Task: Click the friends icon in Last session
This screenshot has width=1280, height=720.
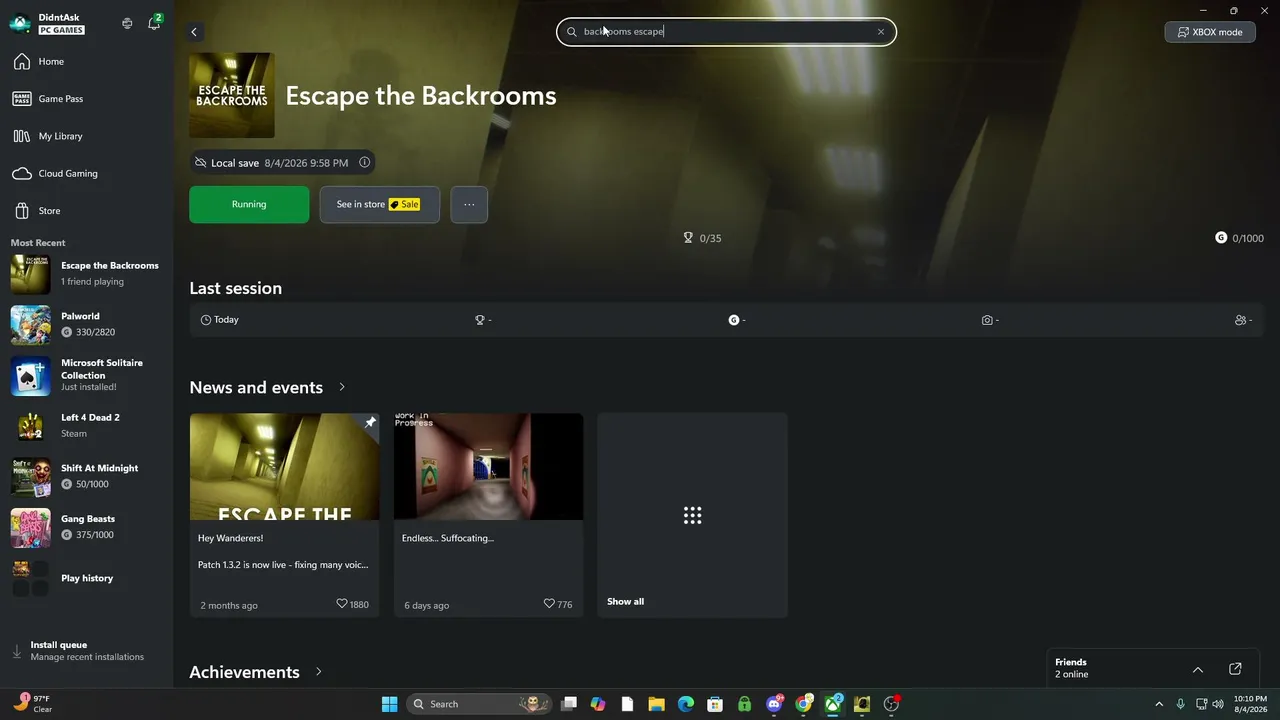Action: 1240,320
